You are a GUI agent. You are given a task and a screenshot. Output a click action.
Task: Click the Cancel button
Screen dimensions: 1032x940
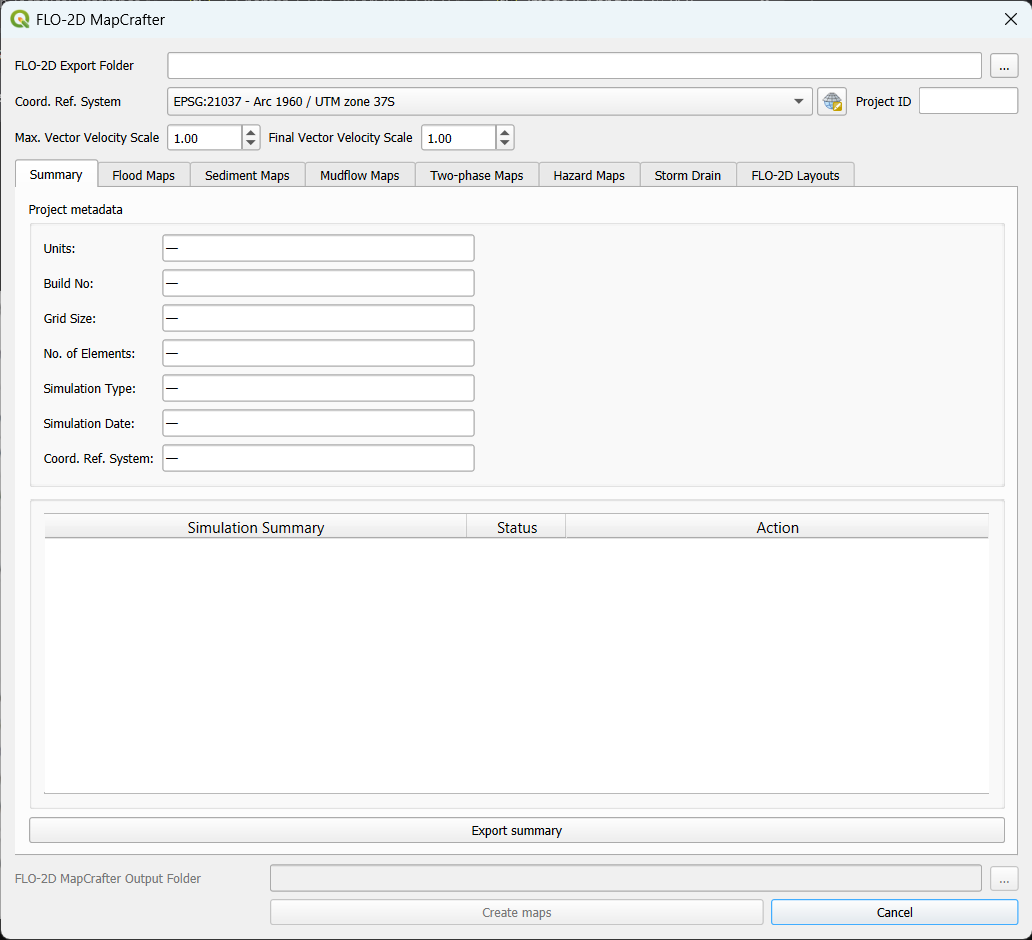[894, 912]
